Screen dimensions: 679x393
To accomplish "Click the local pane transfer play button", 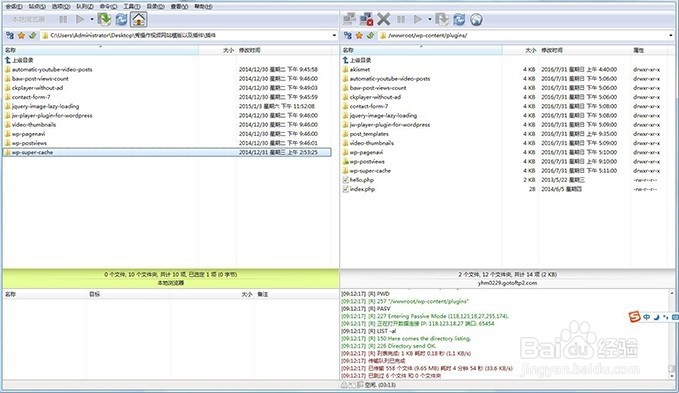I will pyautogui.click(x=80, y=19).
